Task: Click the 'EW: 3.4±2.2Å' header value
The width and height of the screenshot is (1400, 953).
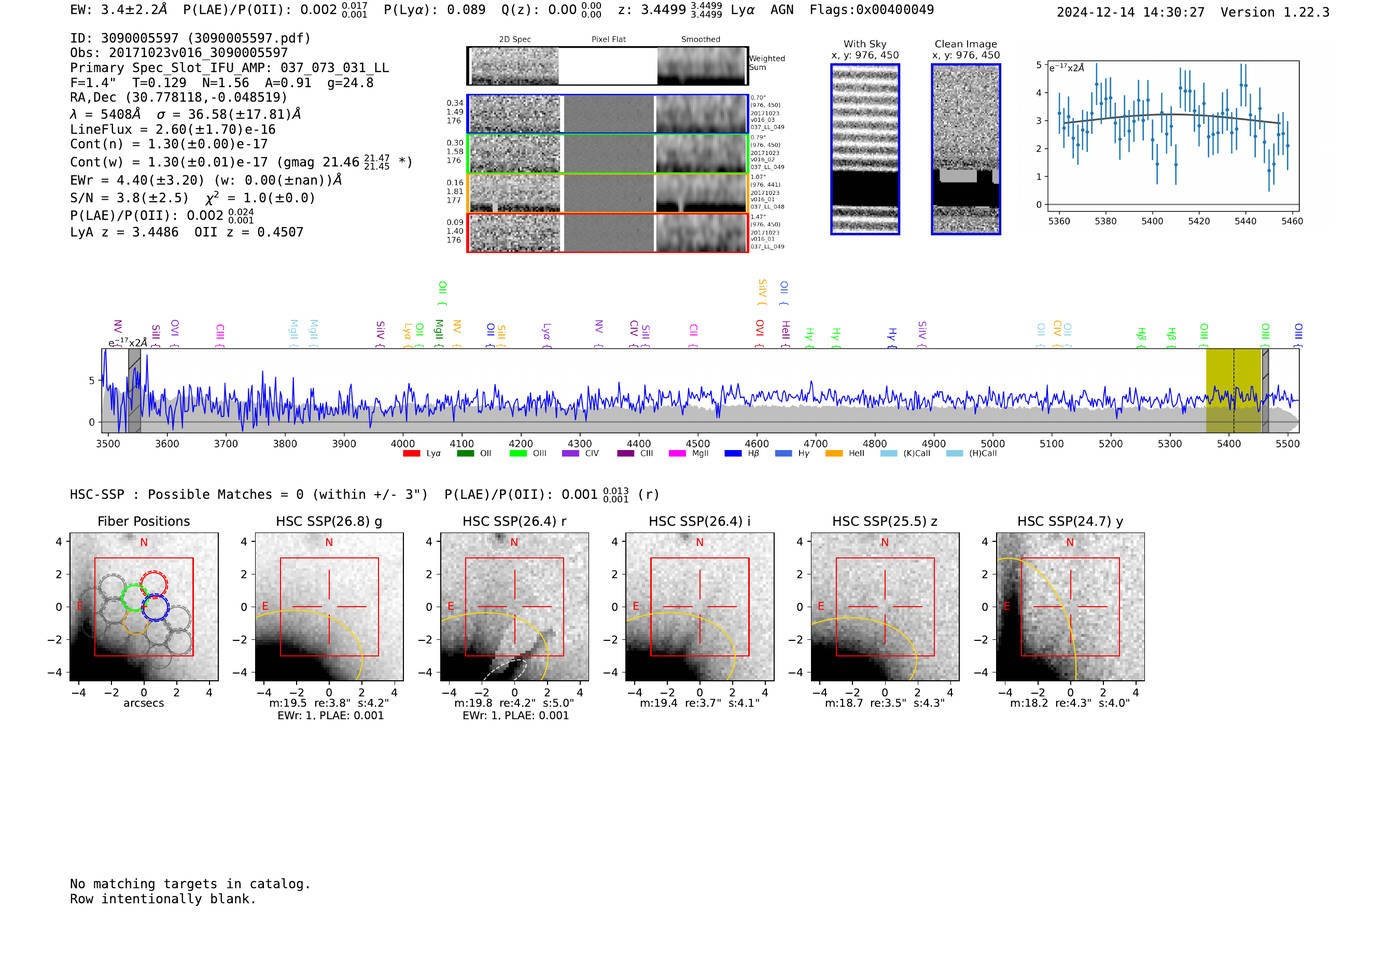Action: [118, 10]
